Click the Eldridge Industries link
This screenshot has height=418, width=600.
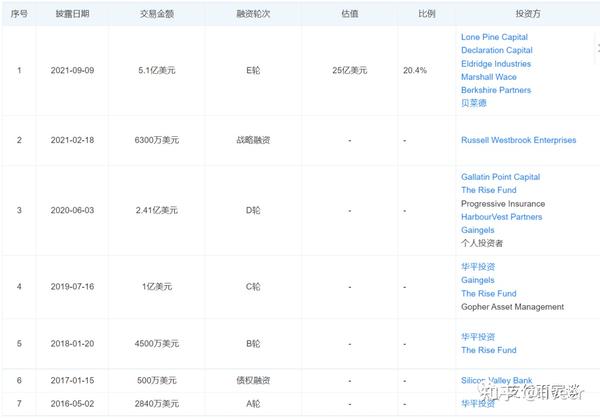pyautogui.click(x=496, y=64)
